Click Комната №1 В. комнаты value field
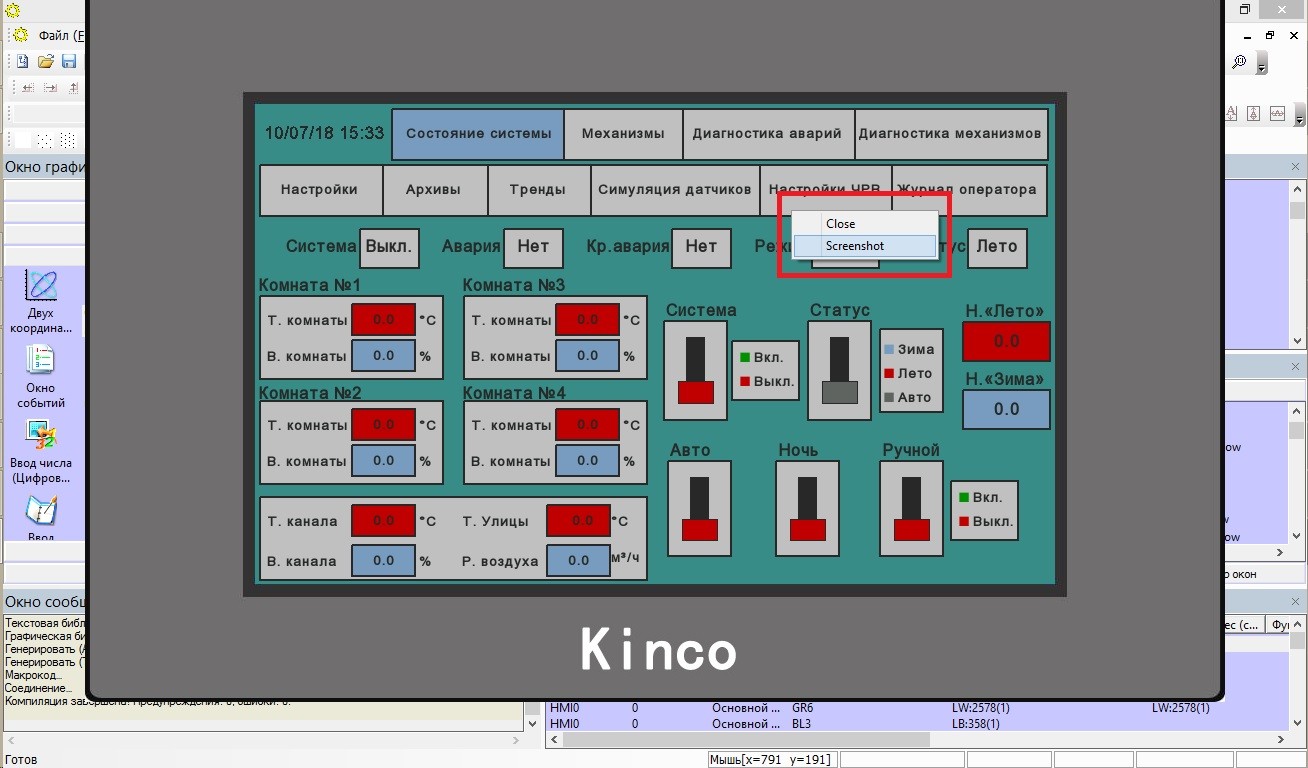 click(x=383, y=356)
